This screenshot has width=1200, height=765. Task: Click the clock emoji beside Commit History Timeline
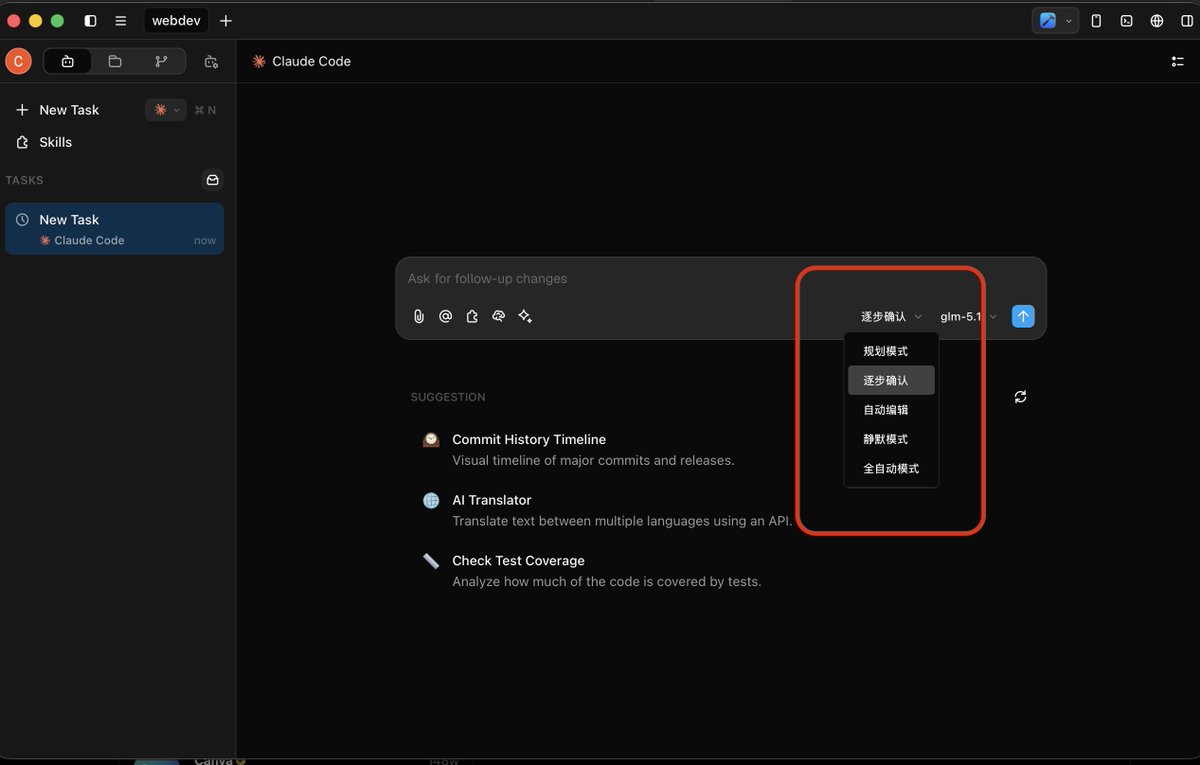click(431, 439)
